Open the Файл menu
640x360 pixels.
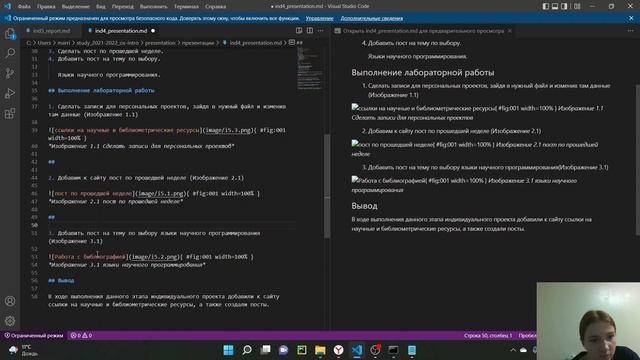pos(24,7)
